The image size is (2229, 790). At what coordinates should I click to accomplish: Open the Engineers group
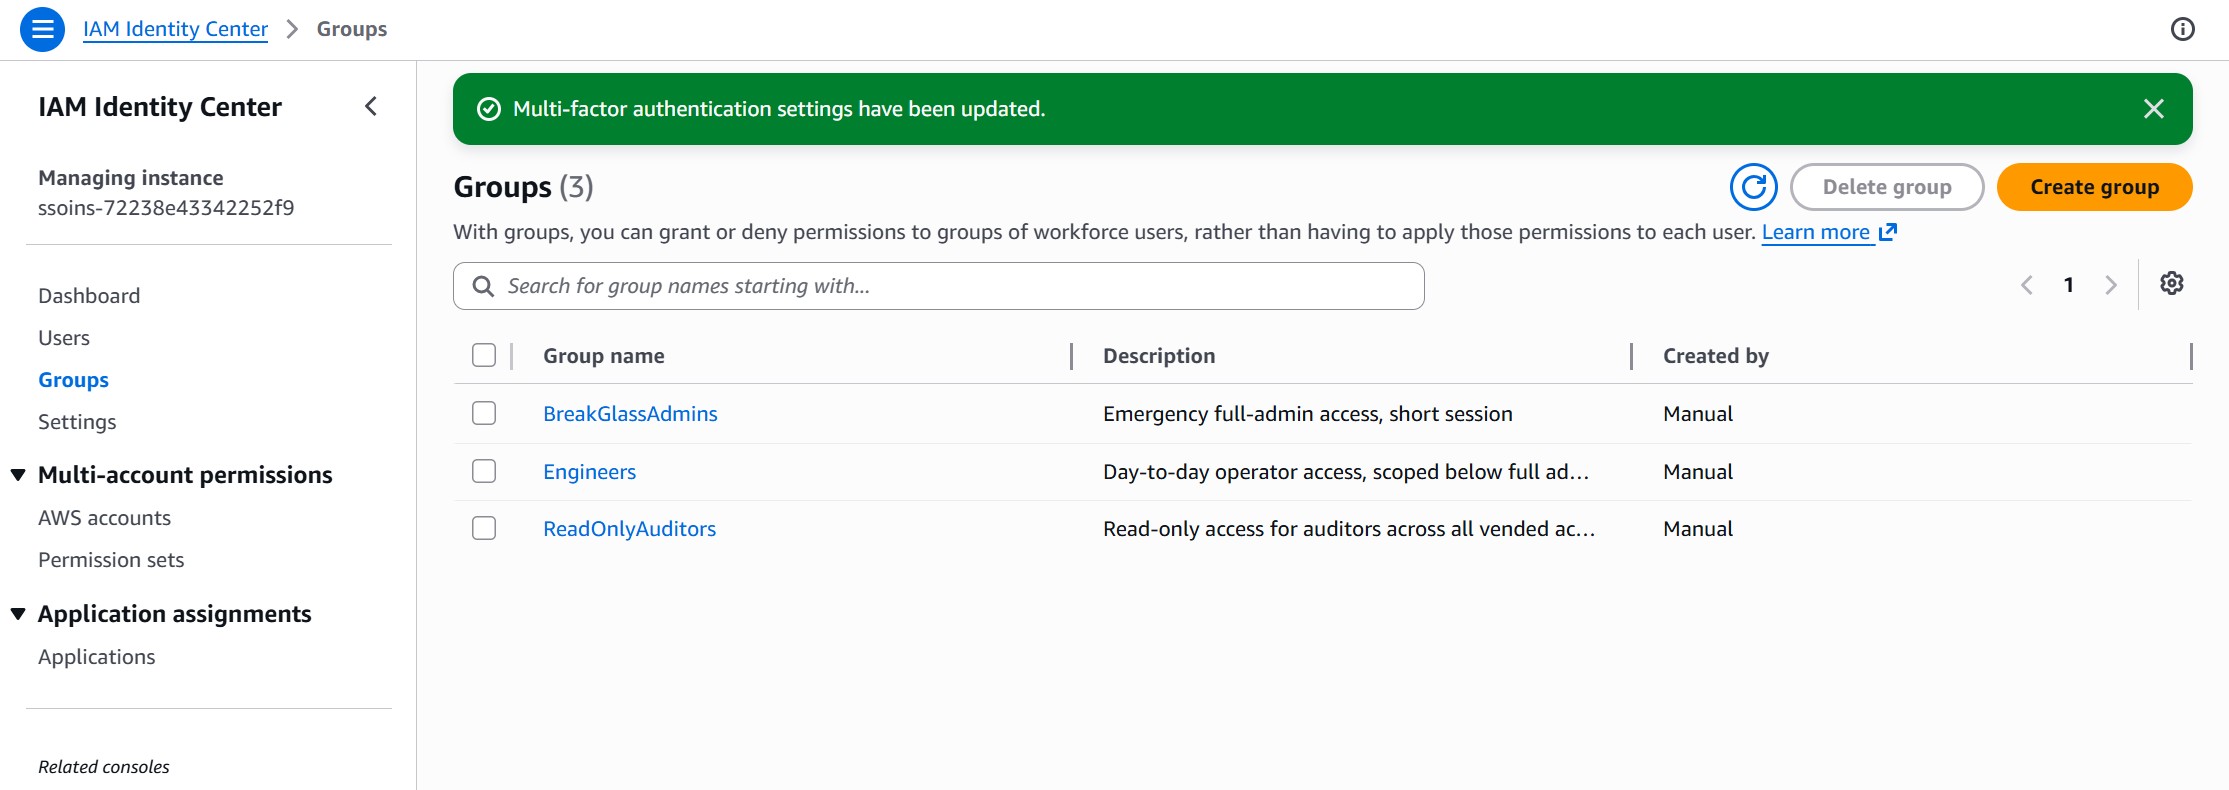coord(589,472)
